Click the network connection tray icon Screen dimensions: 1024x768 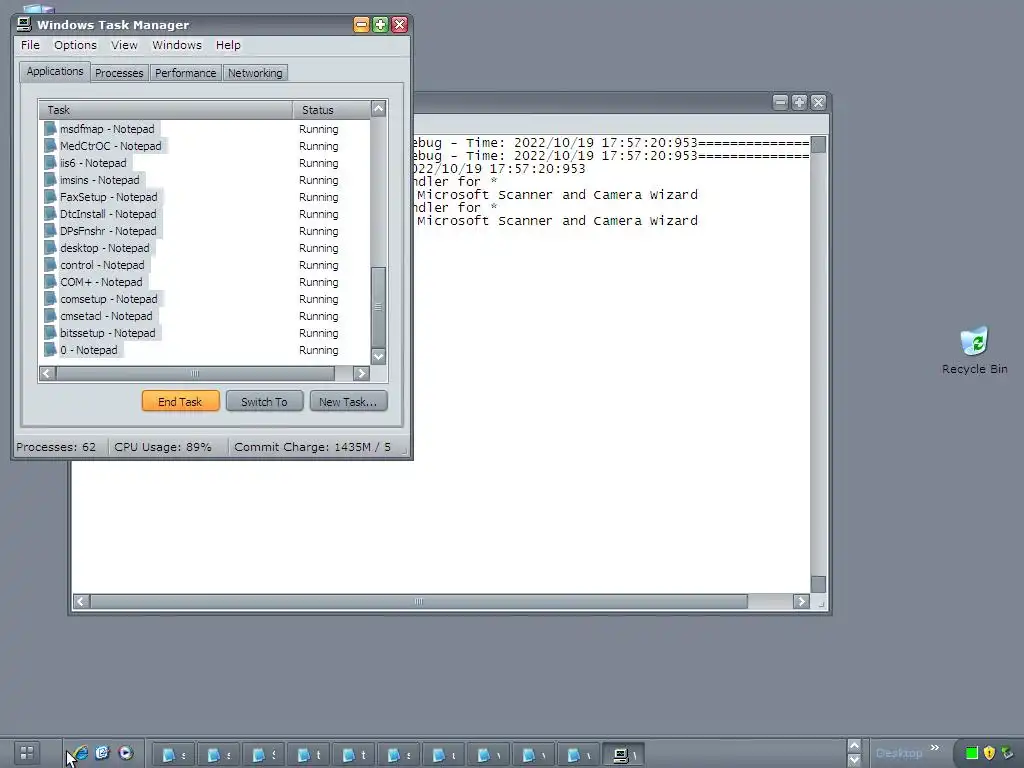(1007, 753)
